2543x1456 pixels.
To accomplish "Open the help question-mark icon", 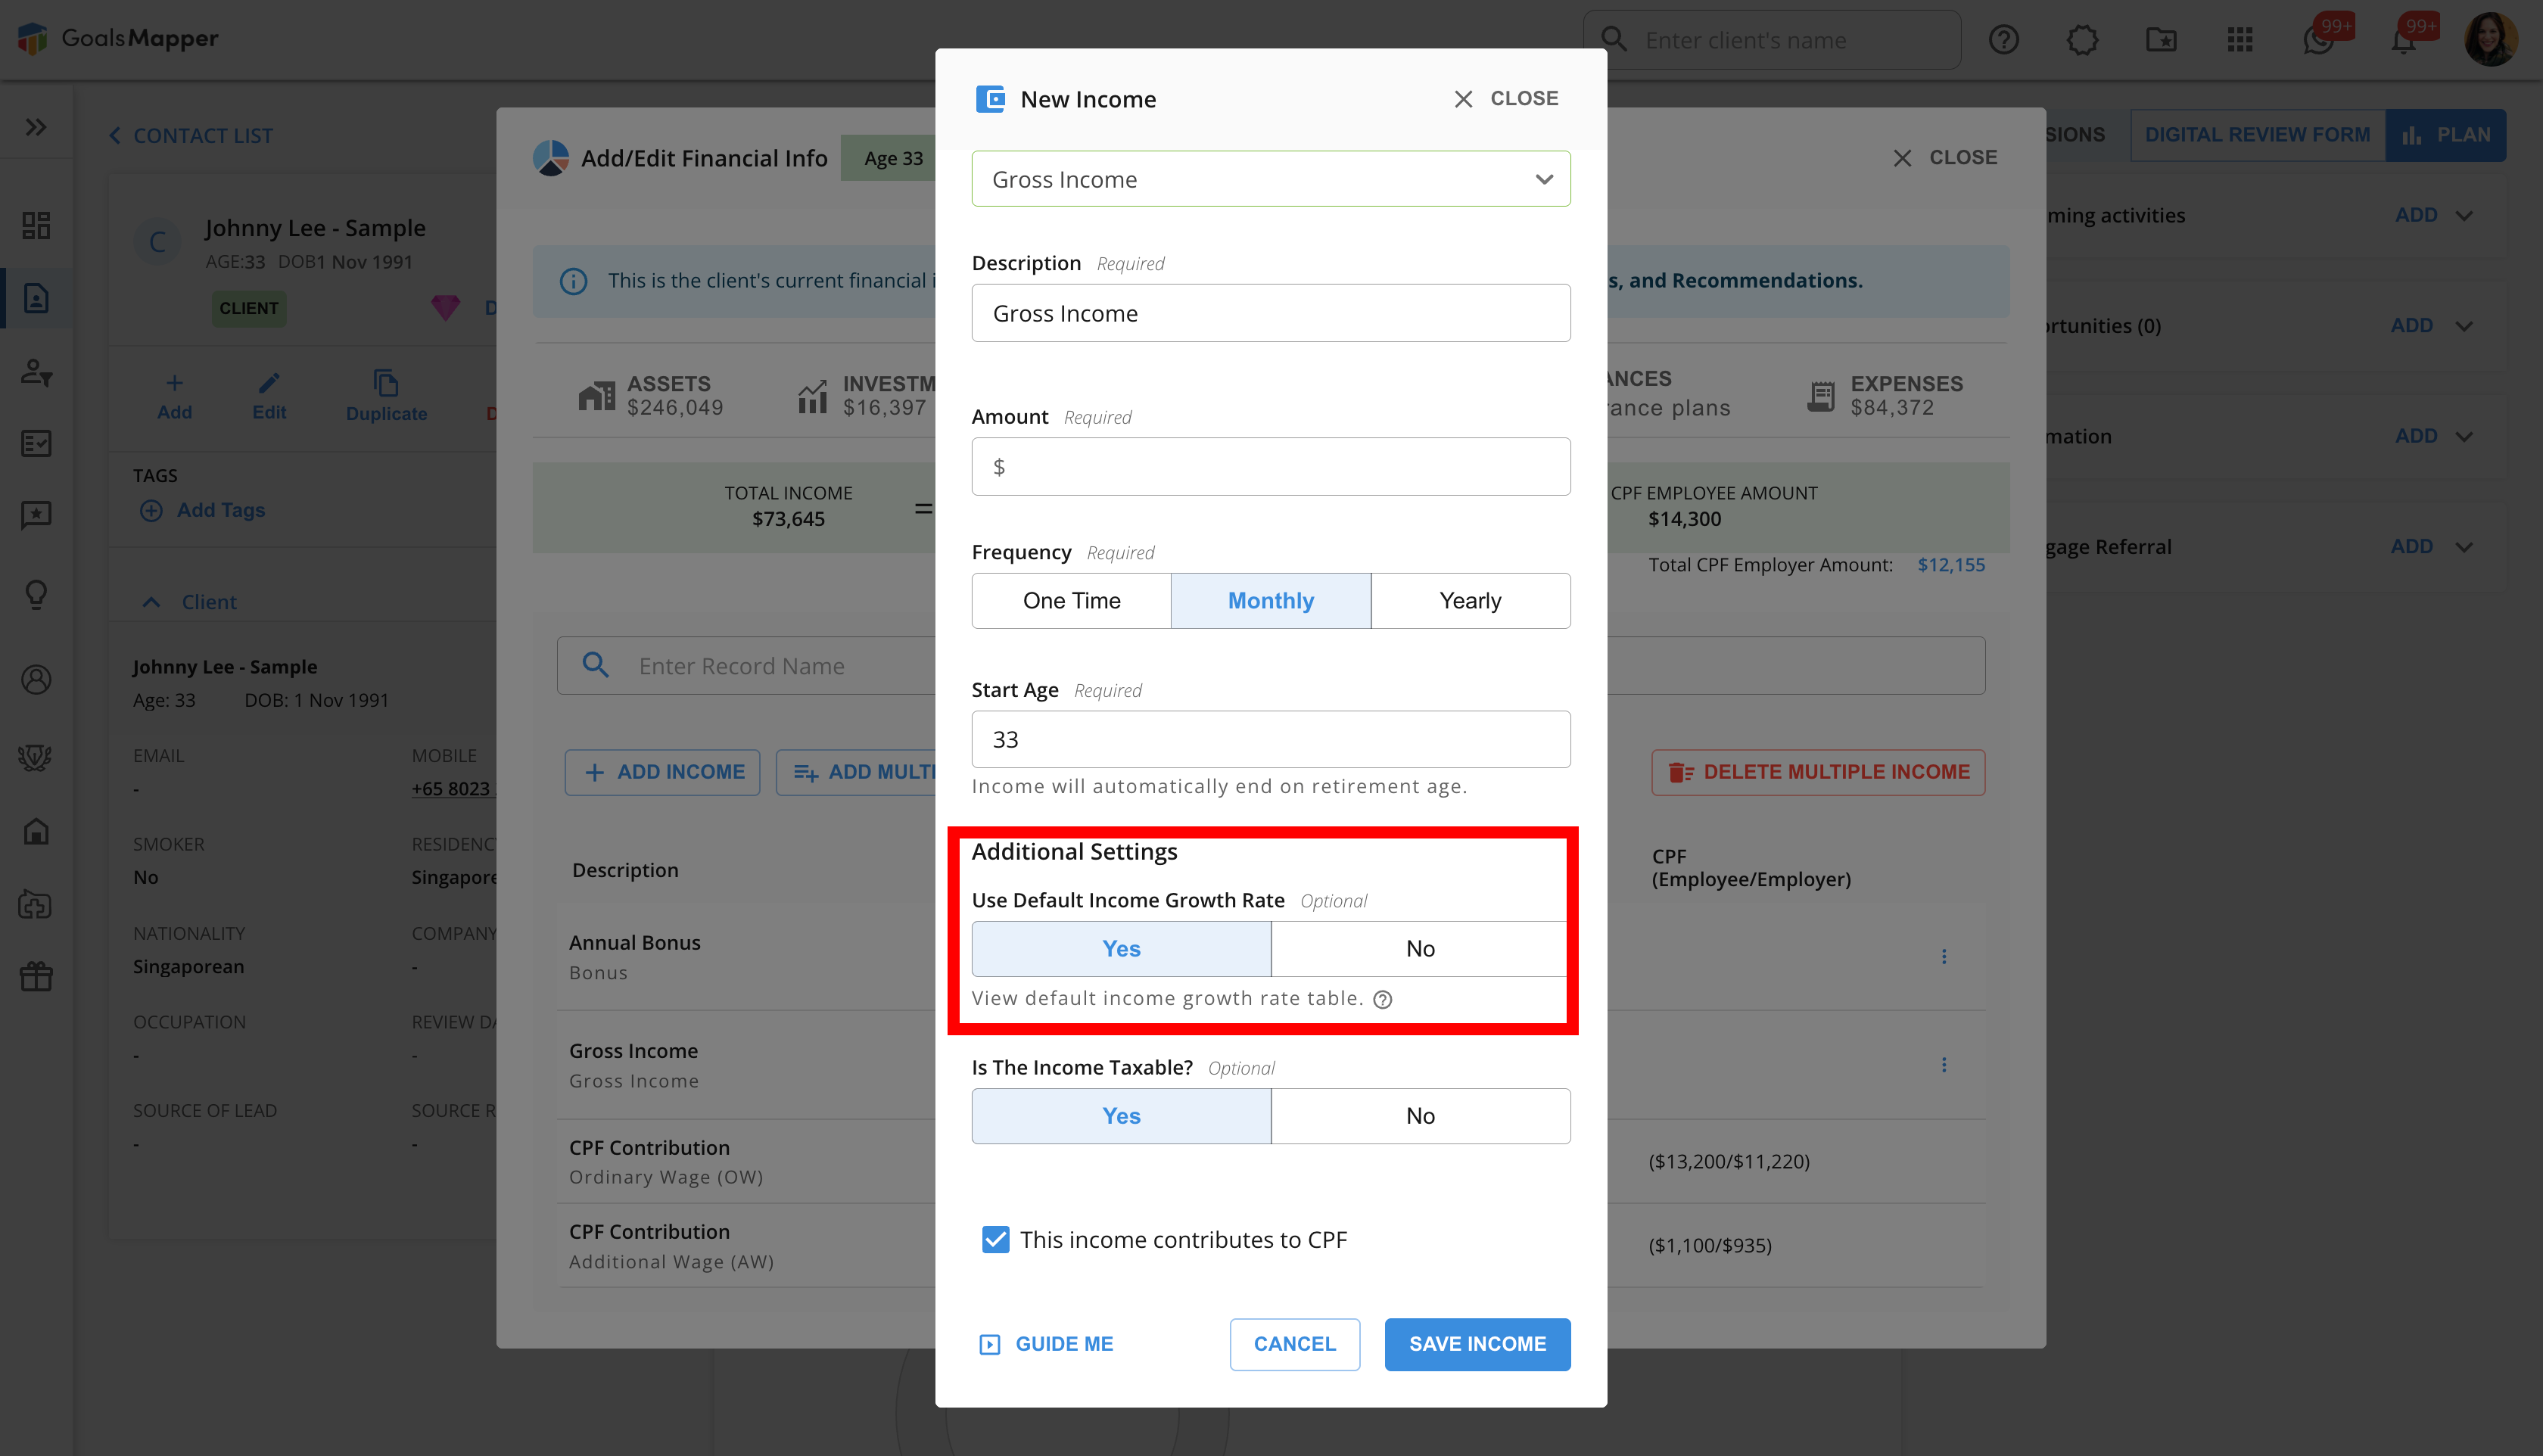I will click(x=2003, y=40).
